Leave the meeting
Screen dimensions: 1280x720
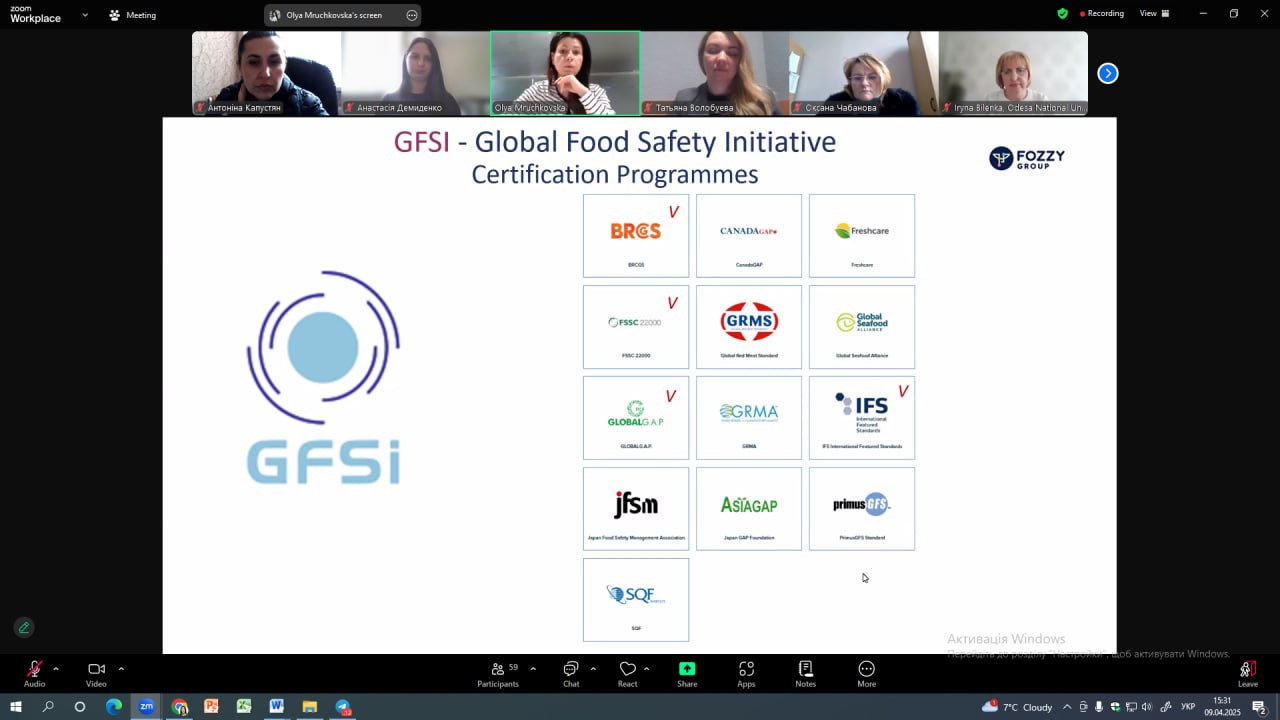tap(1247, 674)
